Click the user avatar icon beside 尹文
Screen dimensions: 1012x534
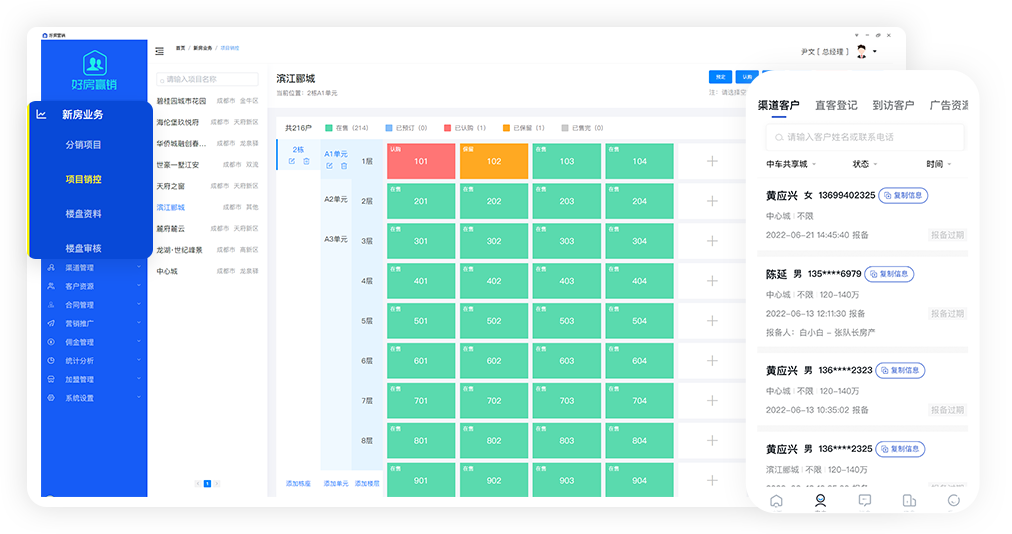pyautogui.click(x=860, y=51)
